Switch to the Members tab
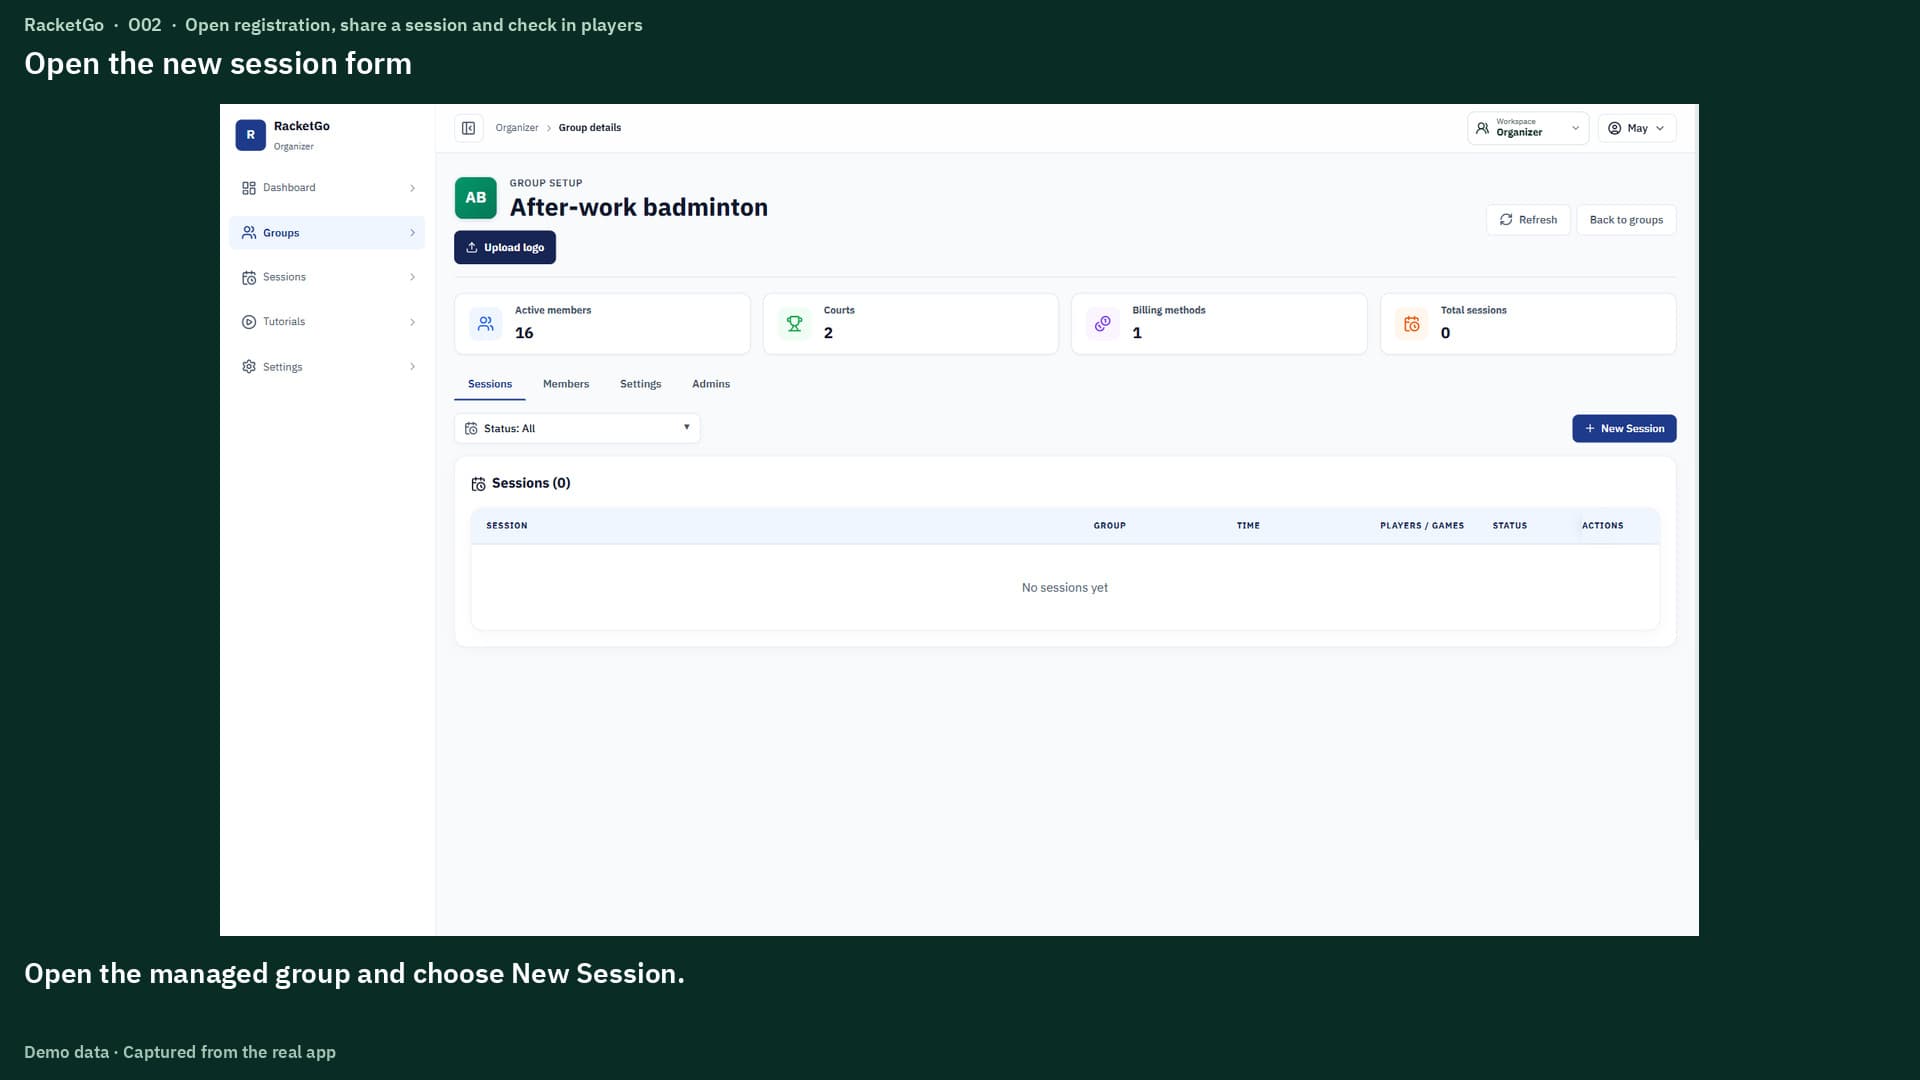Viewport: 1920px width, 1080px height. [566, 384]
